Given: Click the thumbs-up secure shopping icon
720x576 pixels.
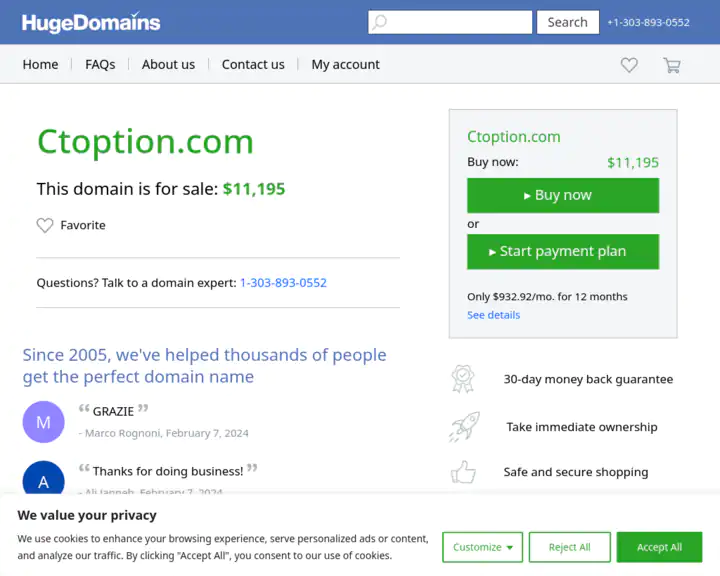Looking at the screenshot, I should [x=463, y=472].
